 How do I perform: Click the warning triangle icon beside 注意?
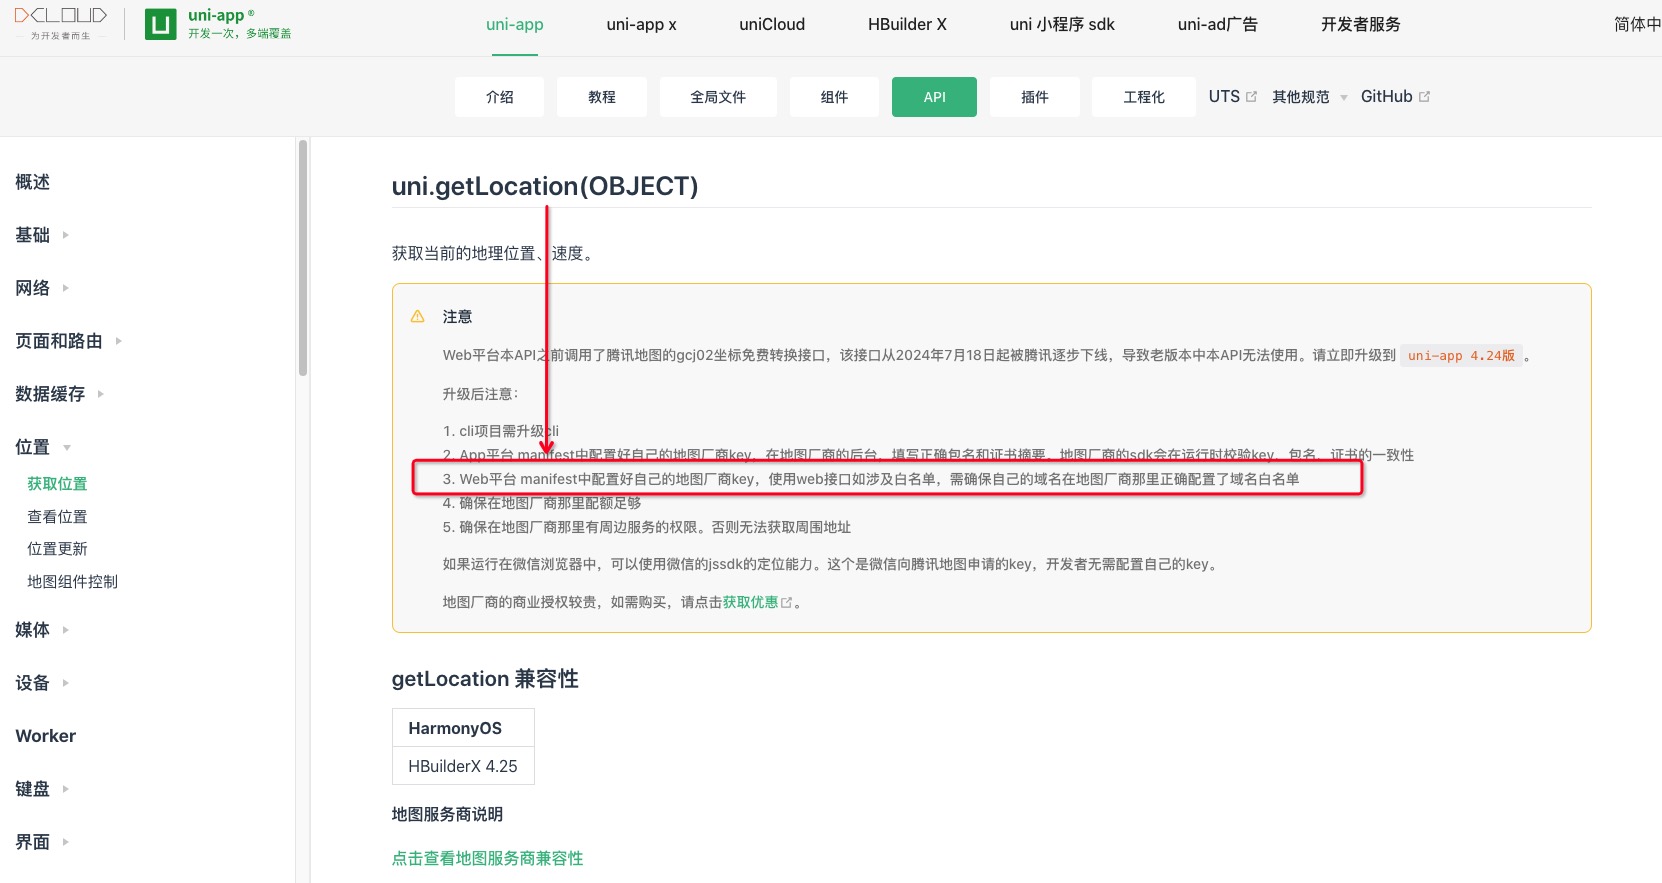click(x=418, y=317)
